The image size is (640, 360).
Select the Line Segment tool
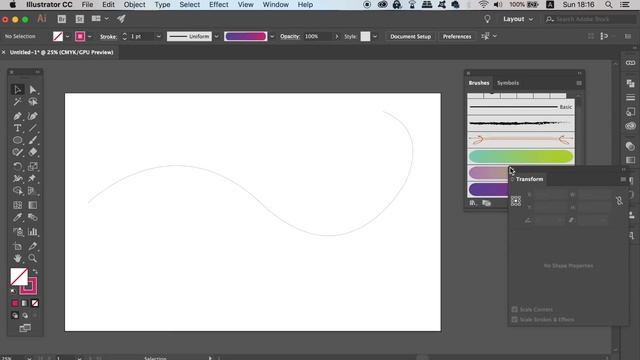pyautogui.click(x=33, y=128)
